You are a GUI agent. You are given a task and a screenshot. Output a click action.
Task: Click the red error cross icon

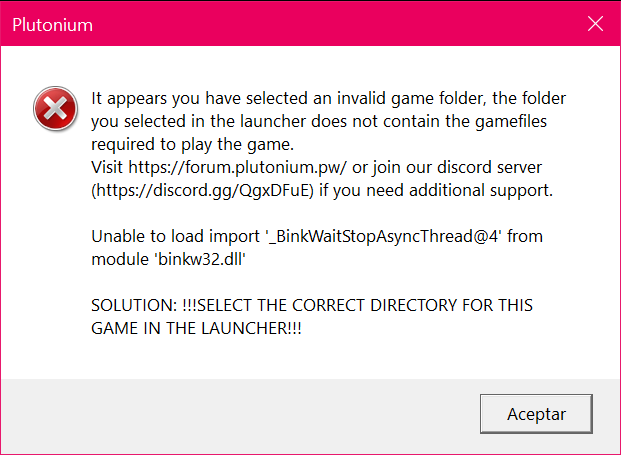click(55, 109)
